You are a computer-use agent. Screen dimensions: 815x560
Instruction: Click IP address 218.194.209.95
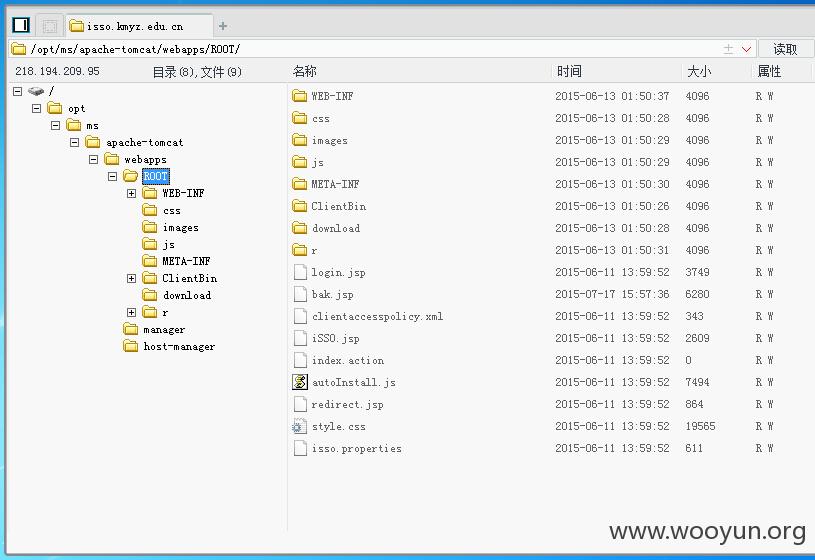click(57, 71)
